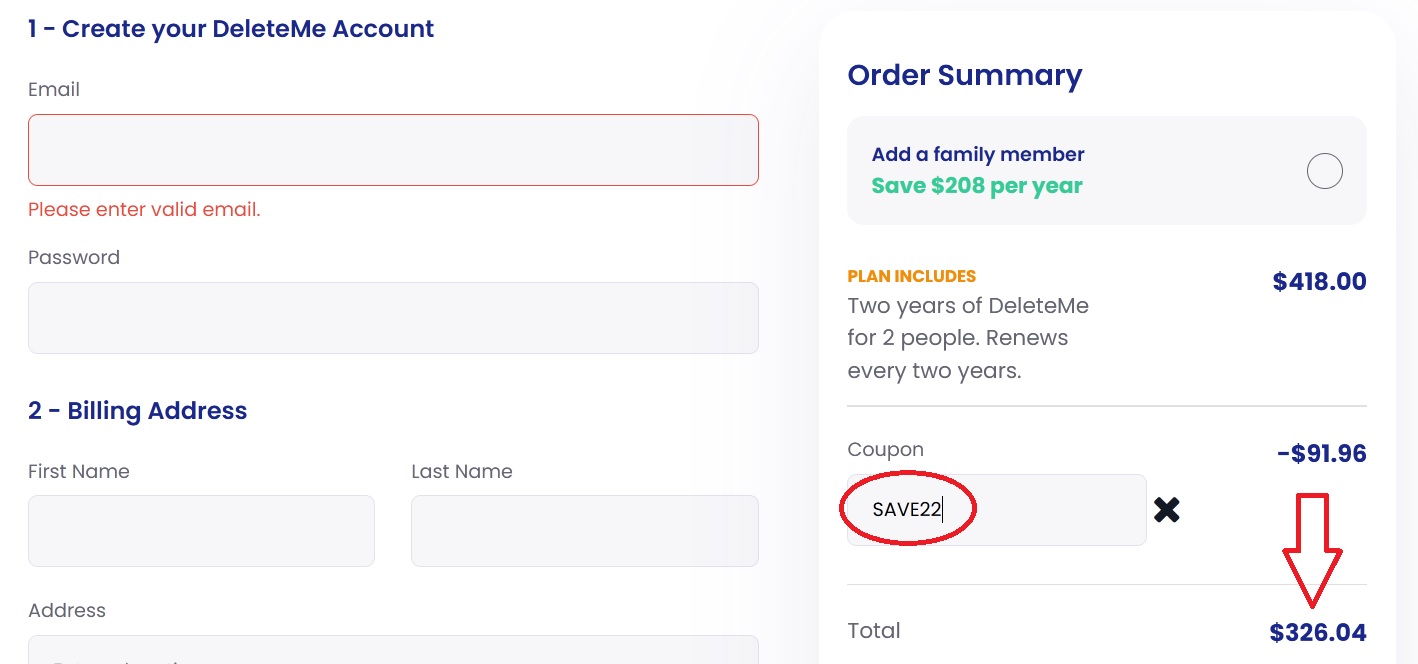Screen dimensions: 1418x664
Task: Click the Order Summary heading
Action: pos(965,75)
